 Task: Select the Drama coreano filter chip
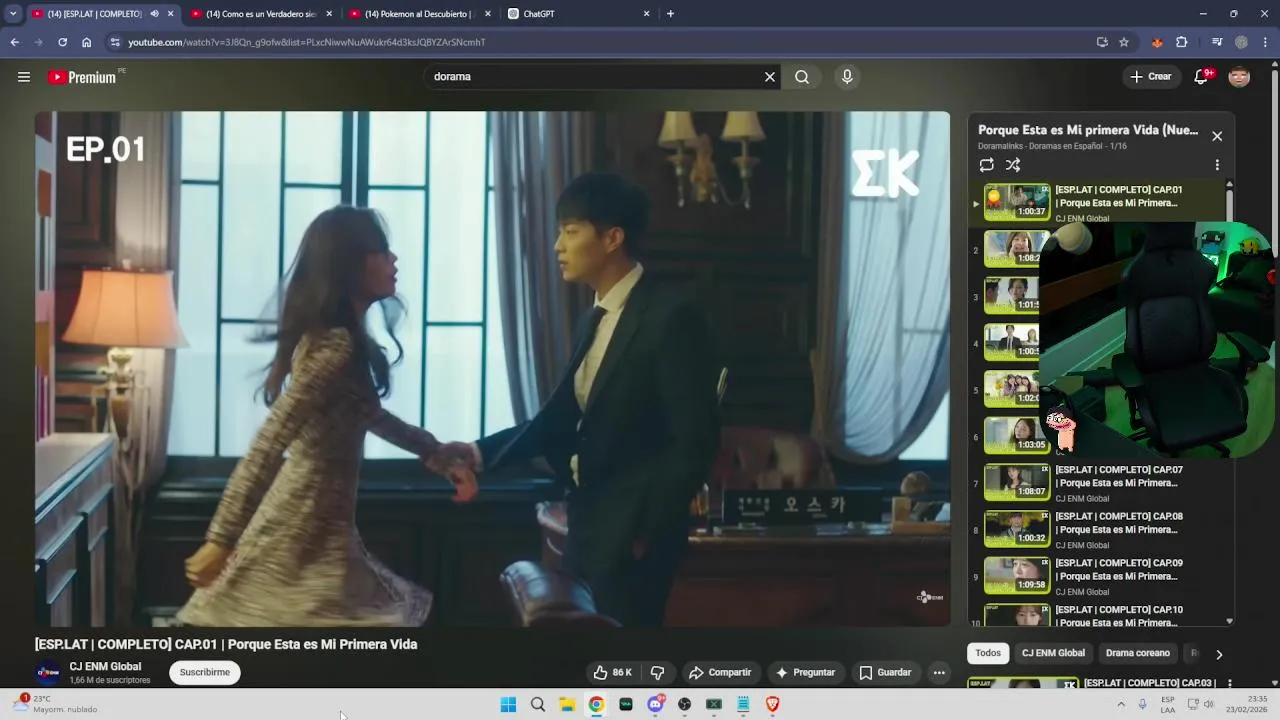(1137, 653)
